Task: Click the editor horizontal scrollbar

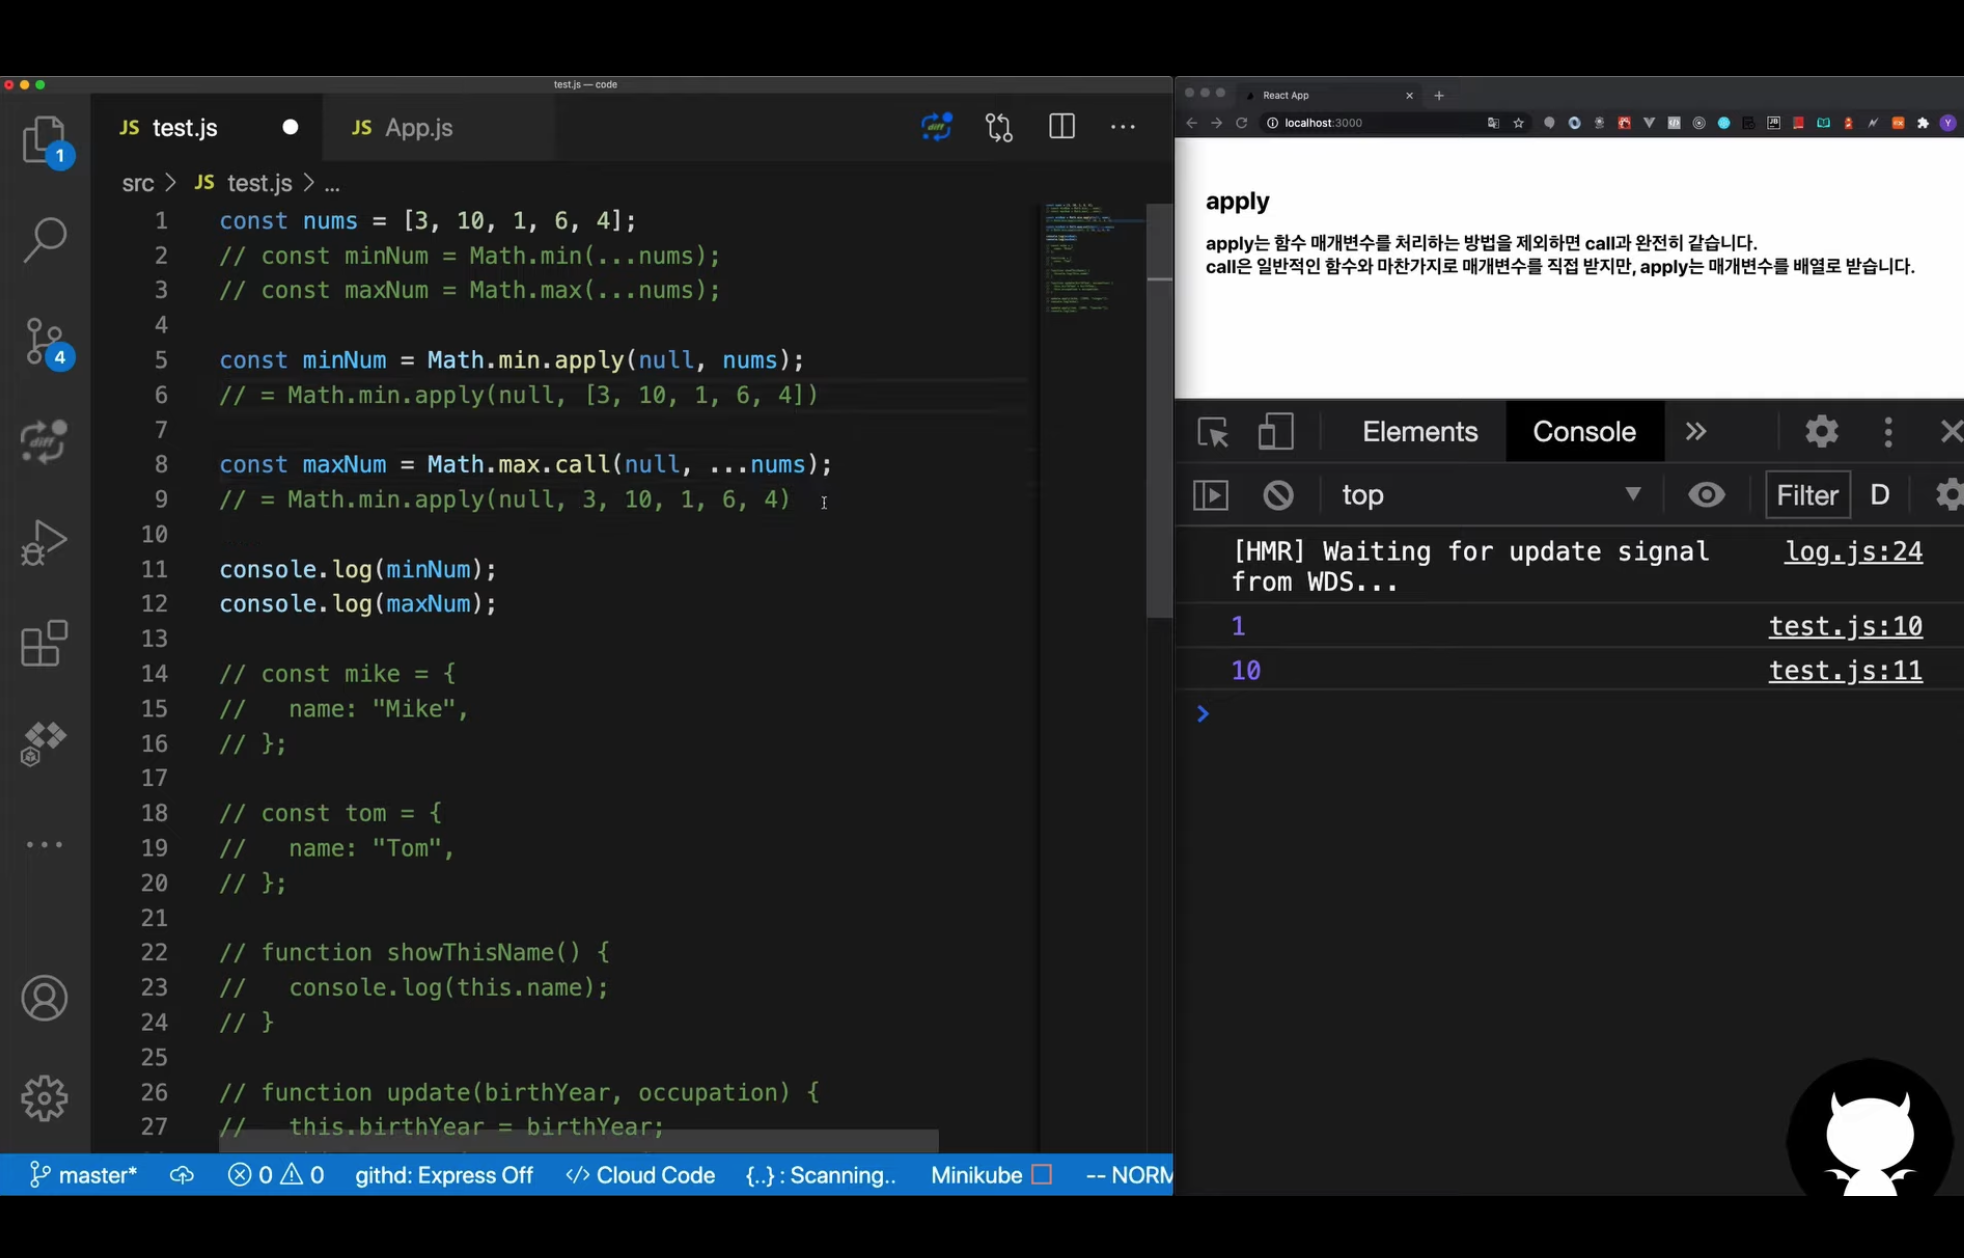Action: pyautogui.click(x=579, y=1140)
